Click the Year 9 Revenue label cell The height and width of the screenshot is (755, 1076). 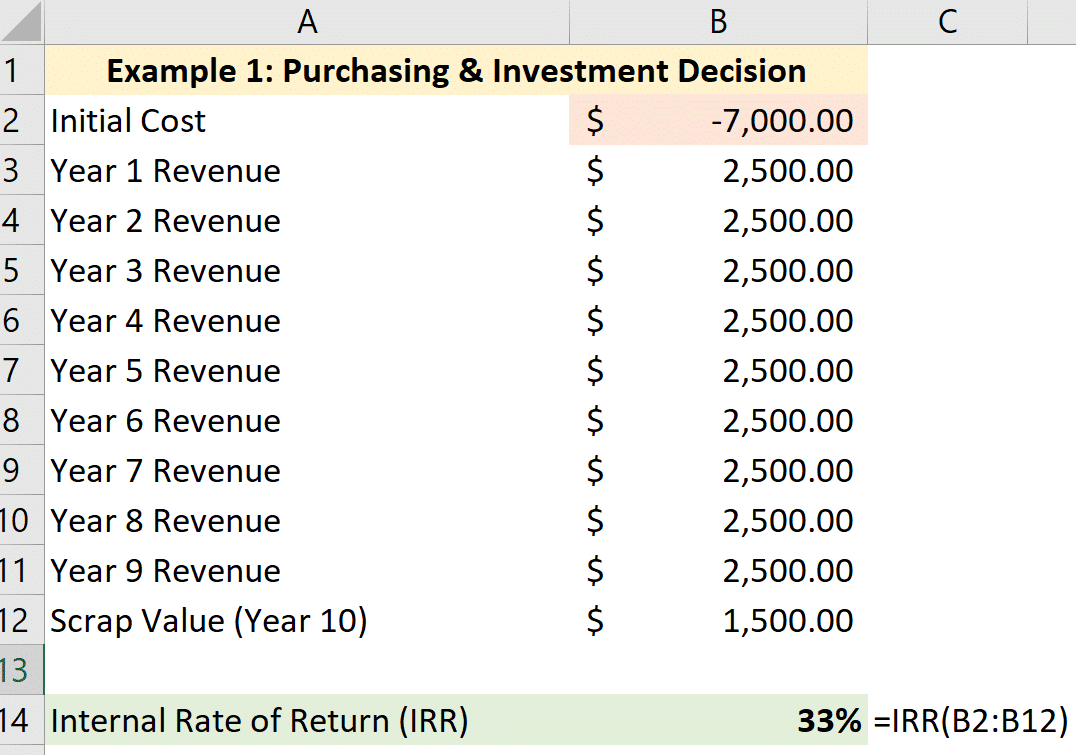200,570
